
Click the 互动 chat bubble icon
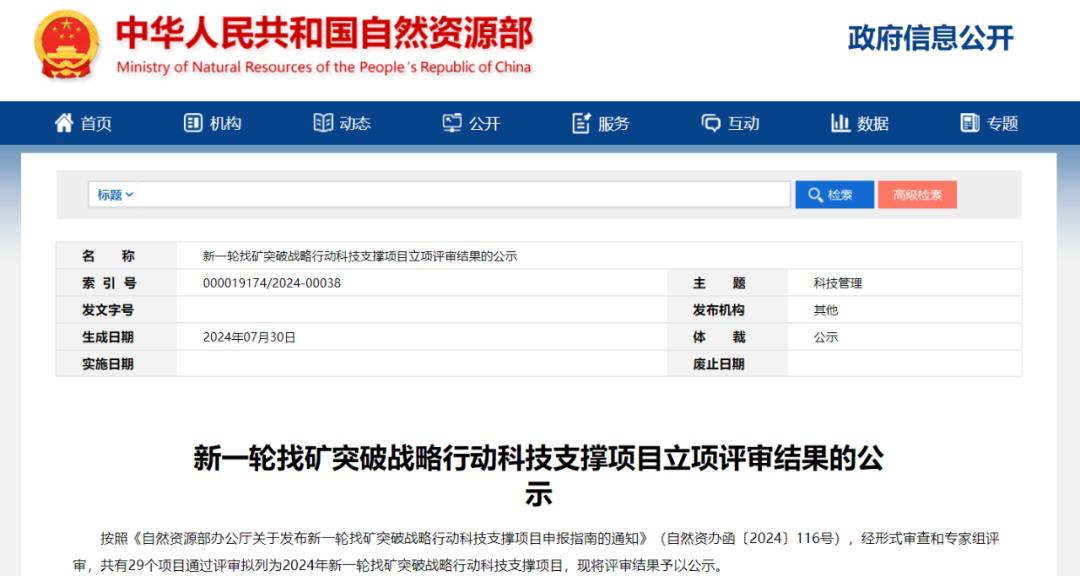click(x=711, y=123)
